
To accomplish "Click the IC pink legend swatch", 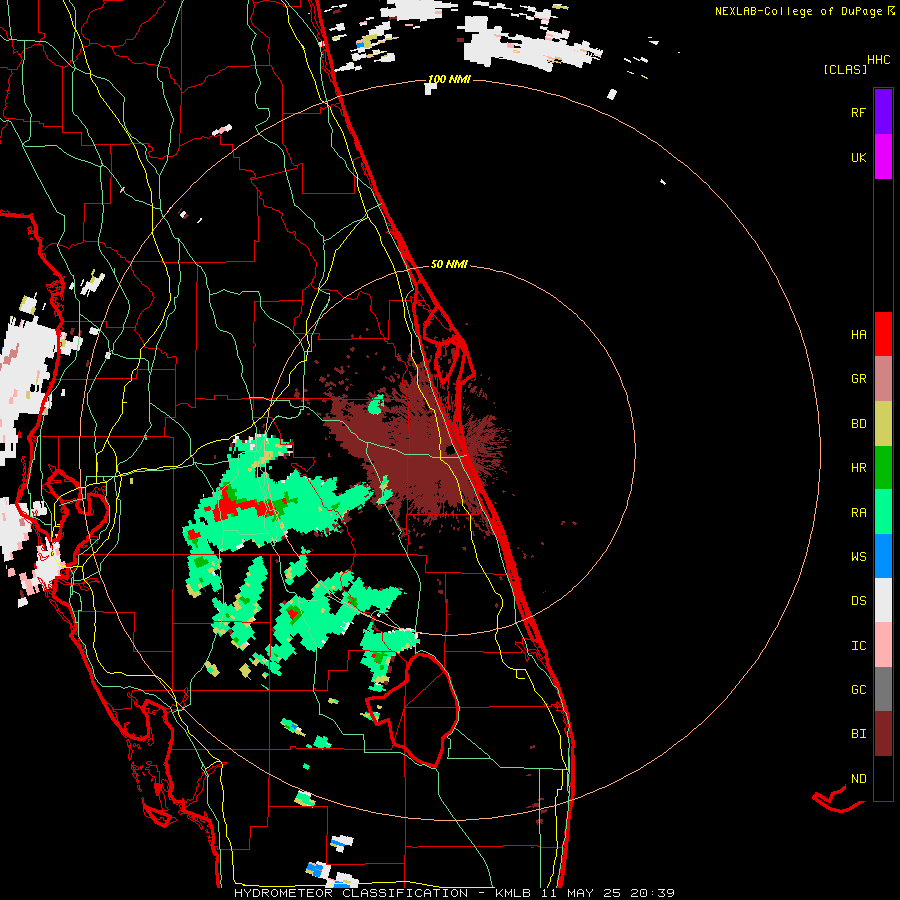I will (883, 645).
